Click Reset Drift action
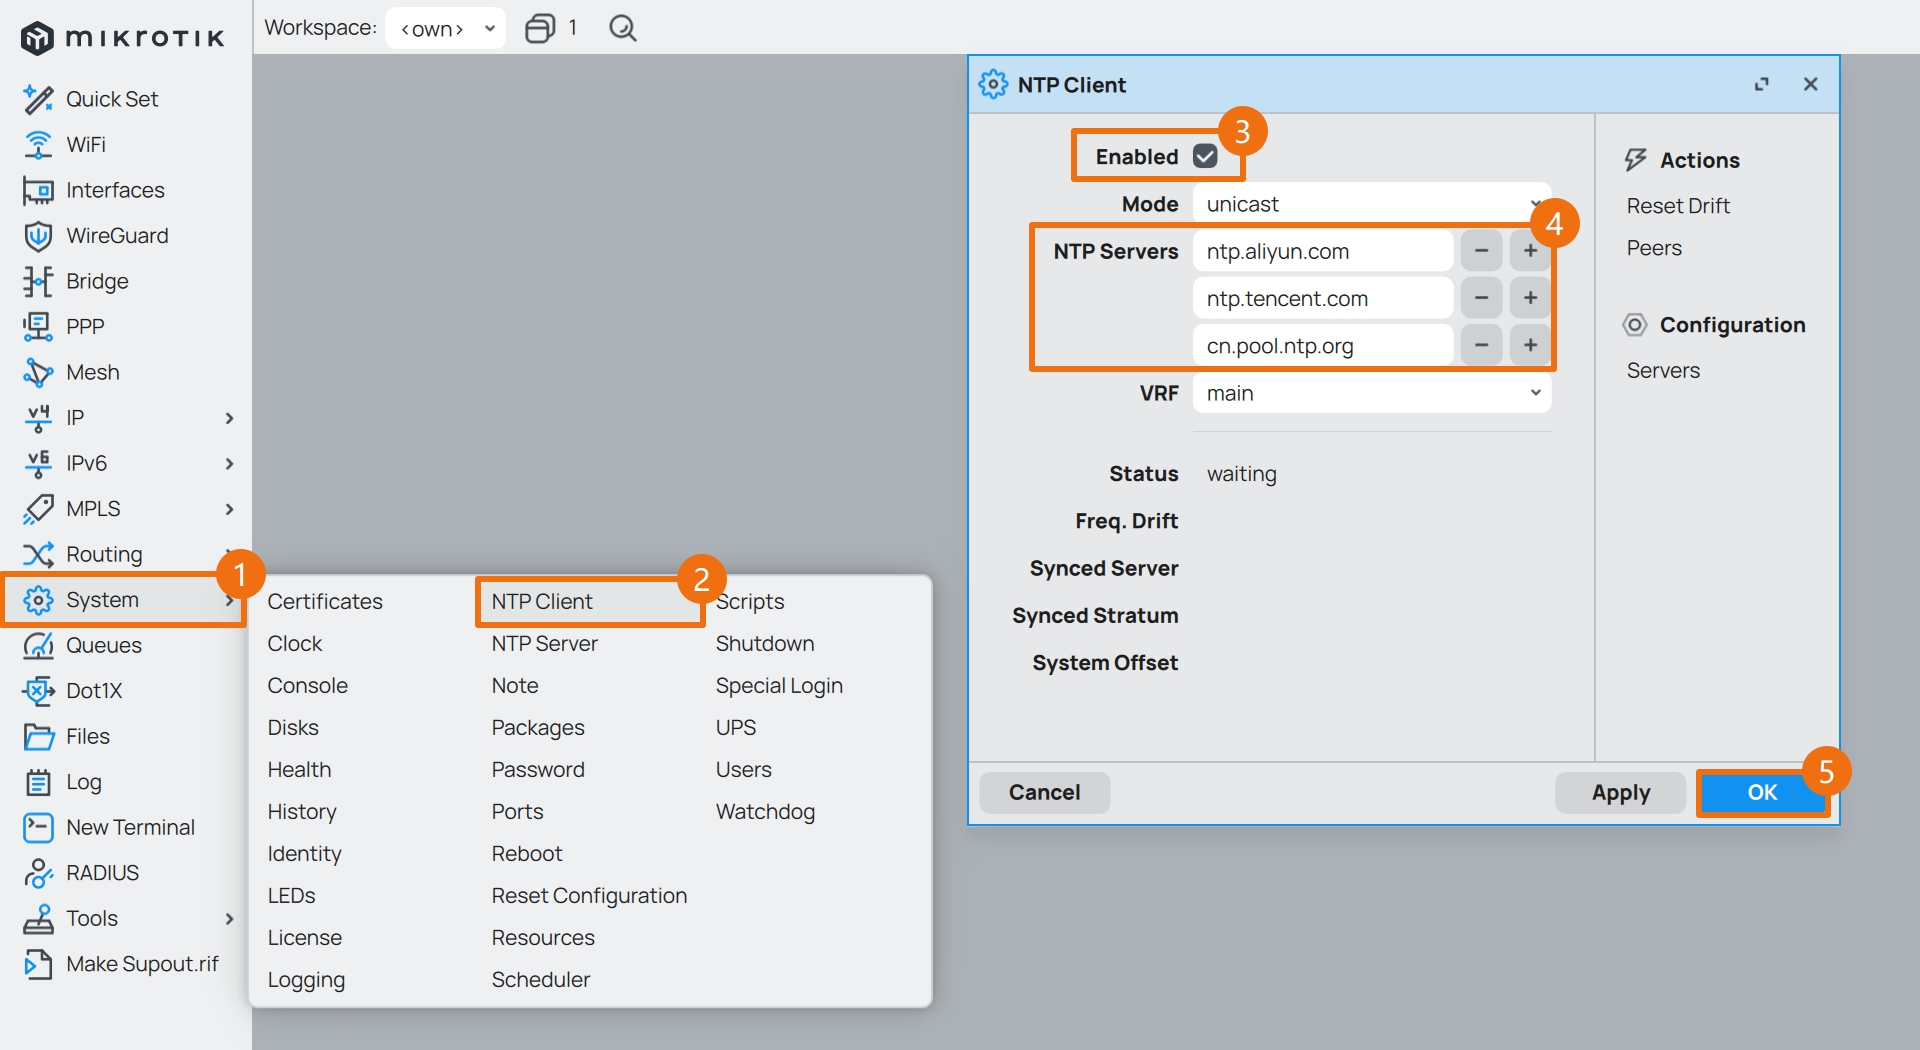1920x1050 pixels. (1678, 206)
